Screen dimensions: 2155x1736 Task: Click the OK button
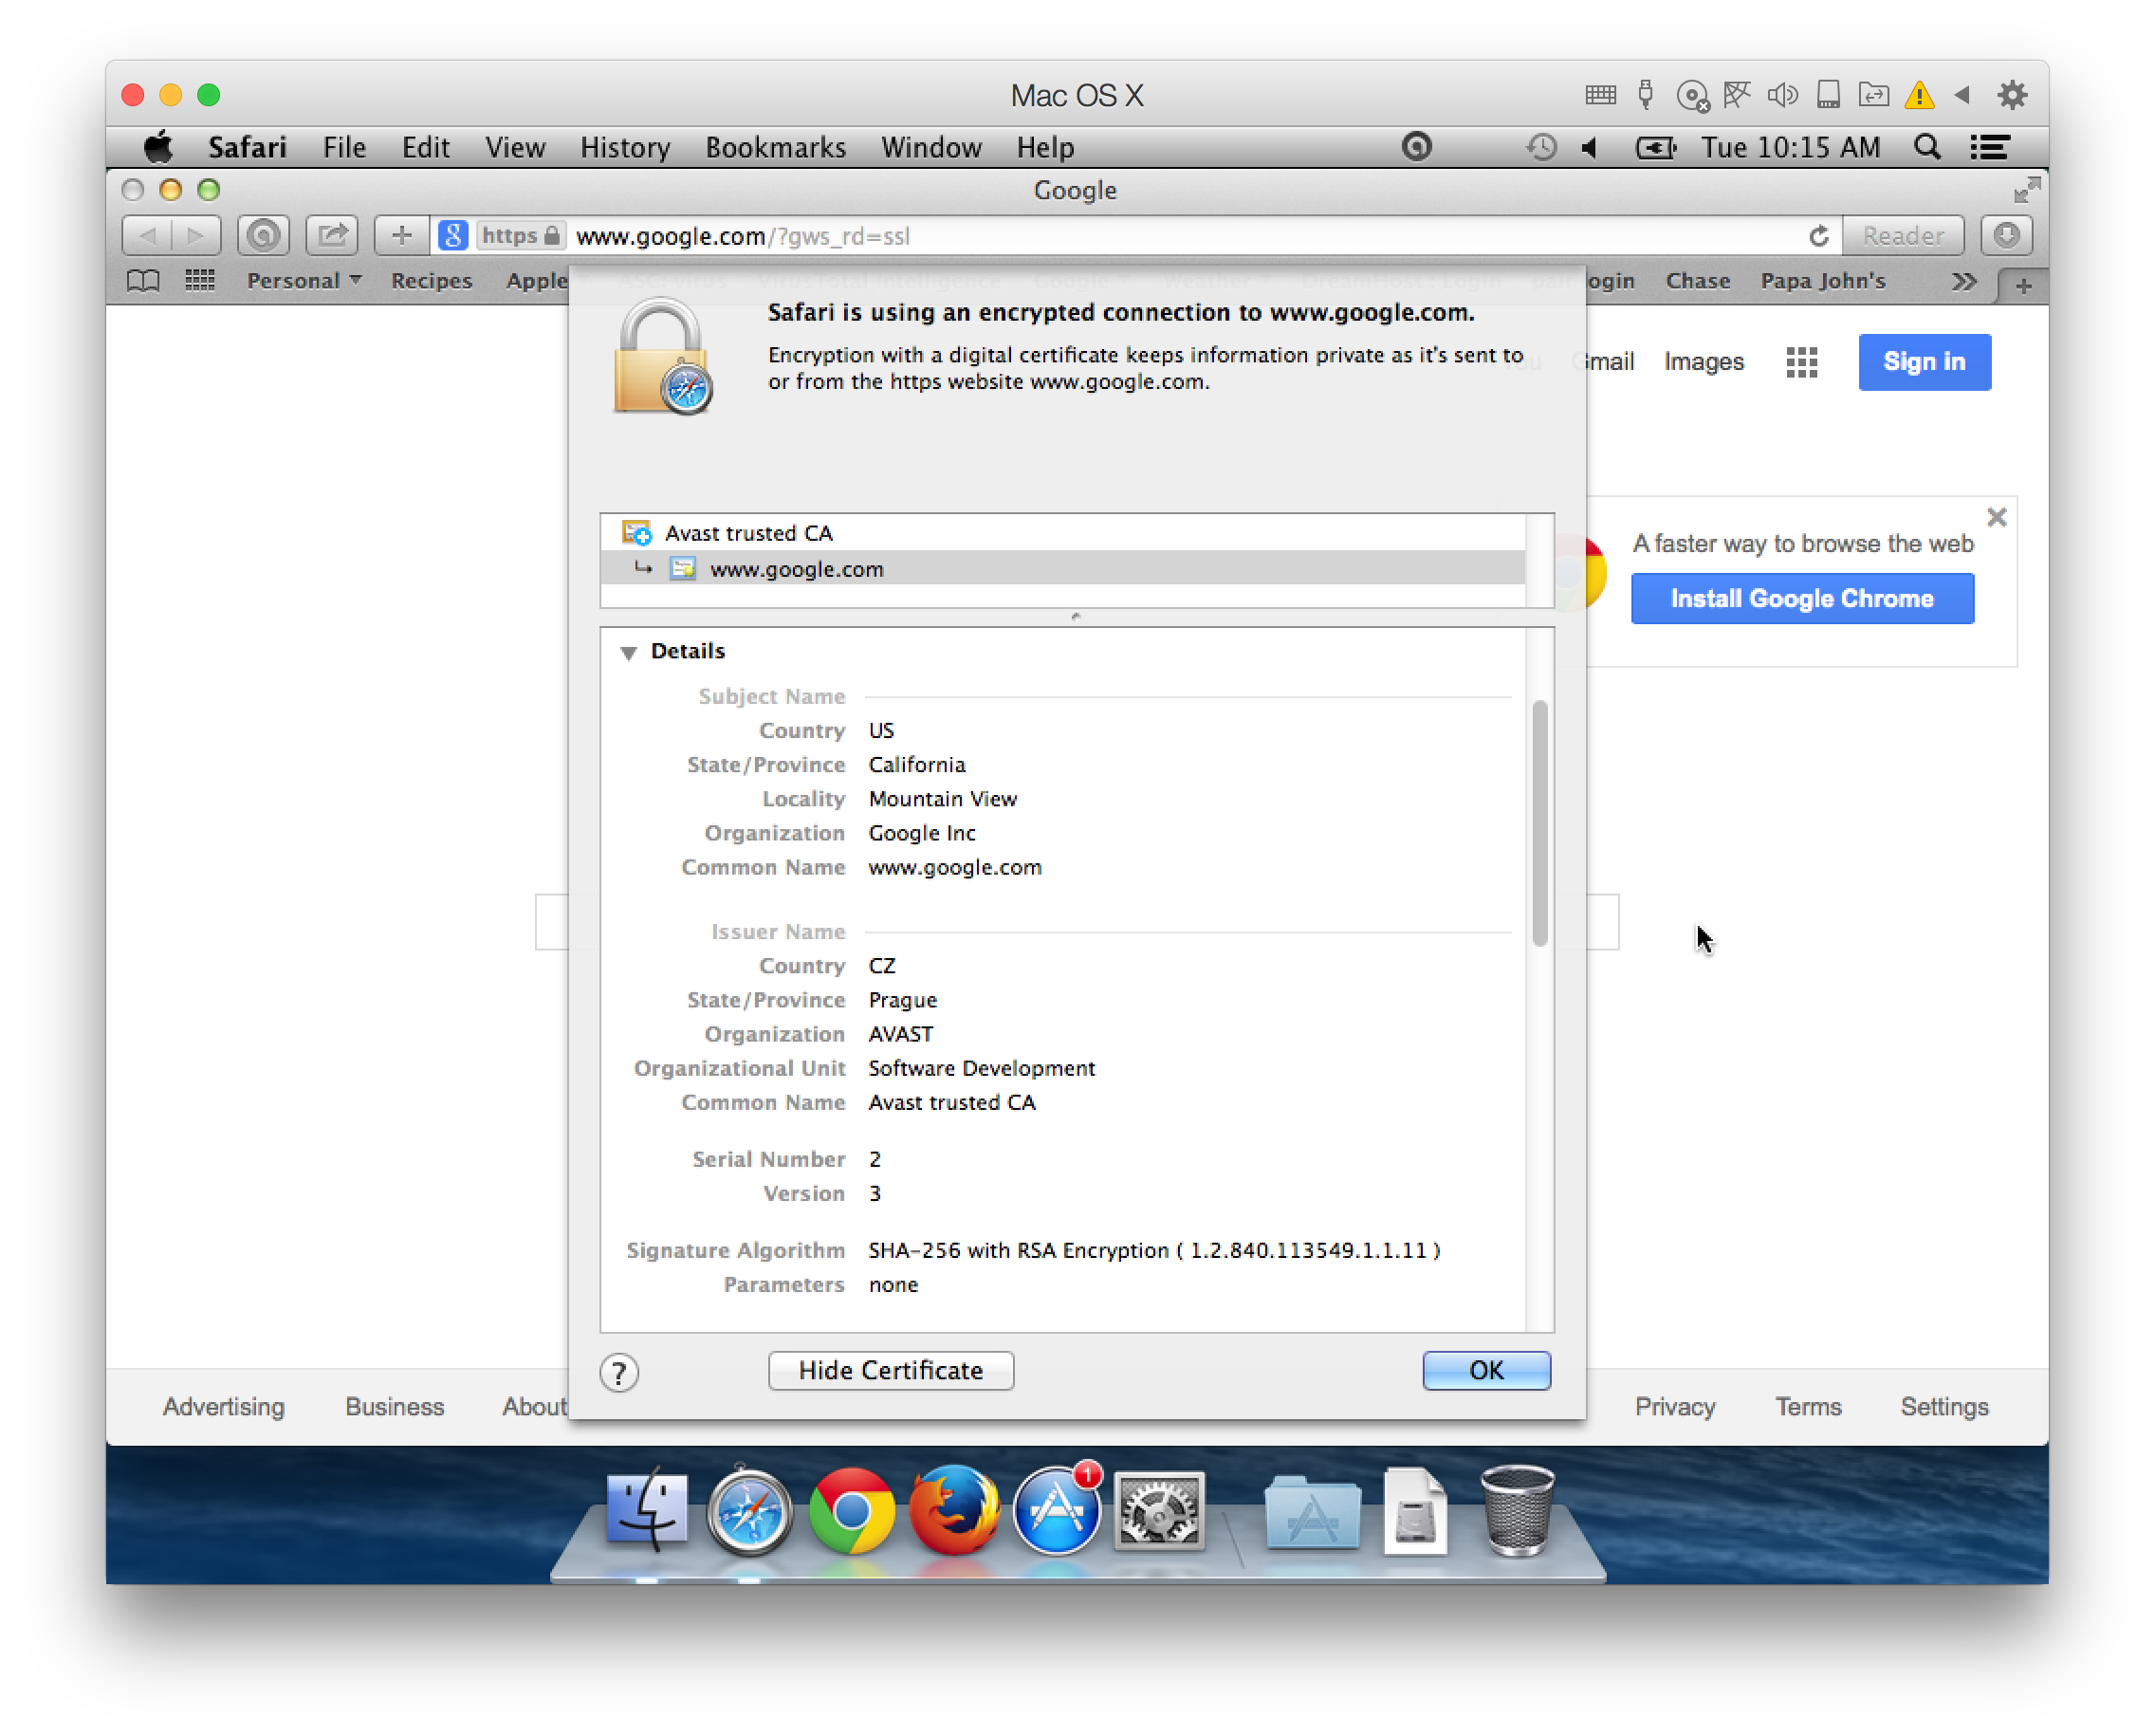1485,1370
